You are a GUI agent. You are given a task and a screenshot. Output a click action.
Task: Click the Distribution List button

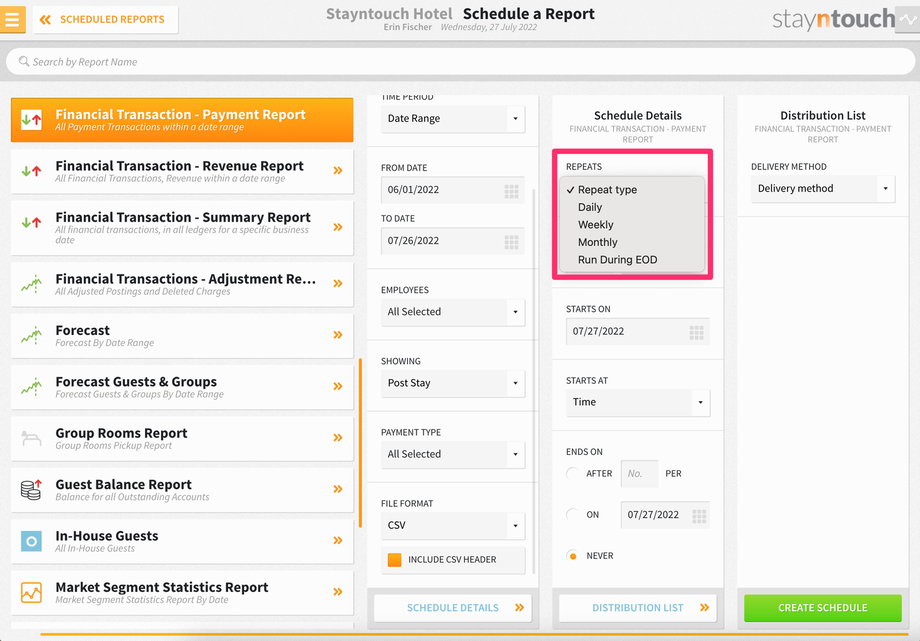coord(638,608)
